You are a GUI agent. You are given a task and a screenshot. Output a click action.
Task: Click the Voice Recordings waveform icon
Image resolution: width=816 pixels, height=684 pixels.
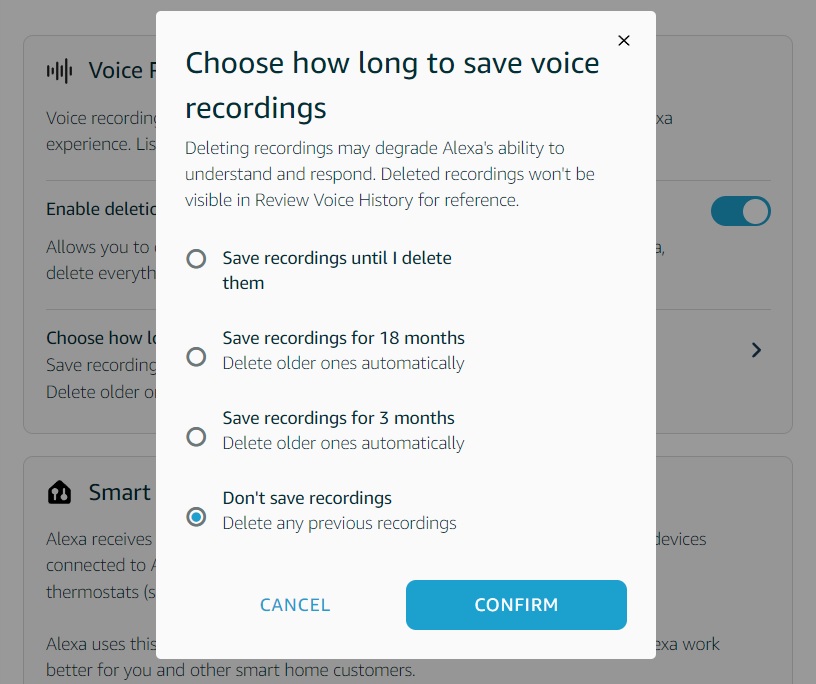coord(59,71)
